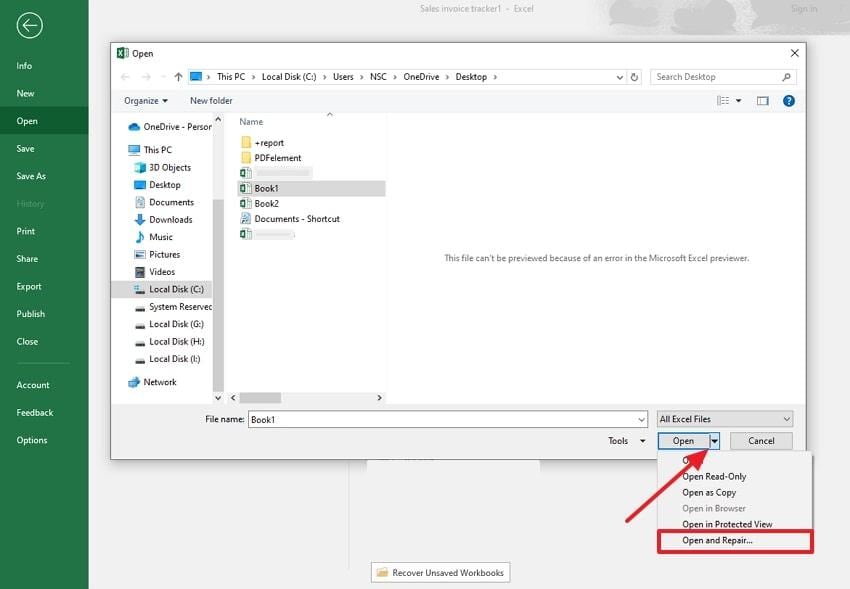Expand the address bar history dropdown
The image size is (850, 589).
pyautogui.click(x=620, y=77)
